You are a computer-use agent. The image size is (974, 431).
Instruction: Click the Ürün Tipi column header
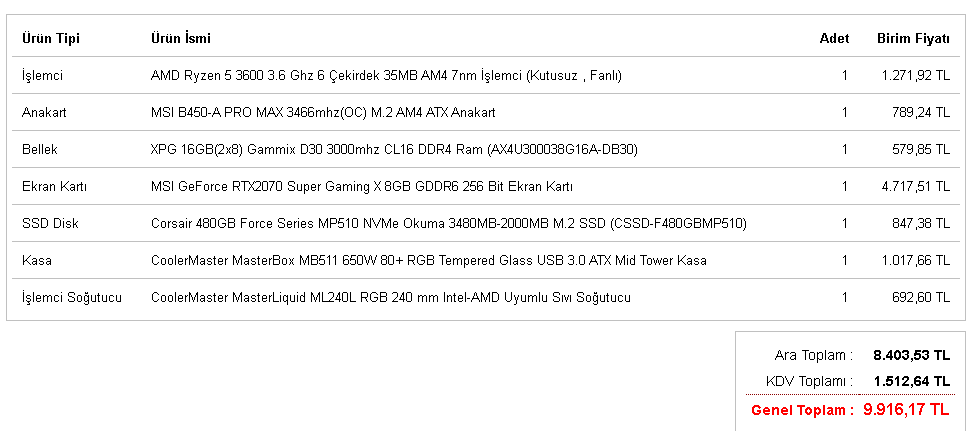tap(51, 38)
